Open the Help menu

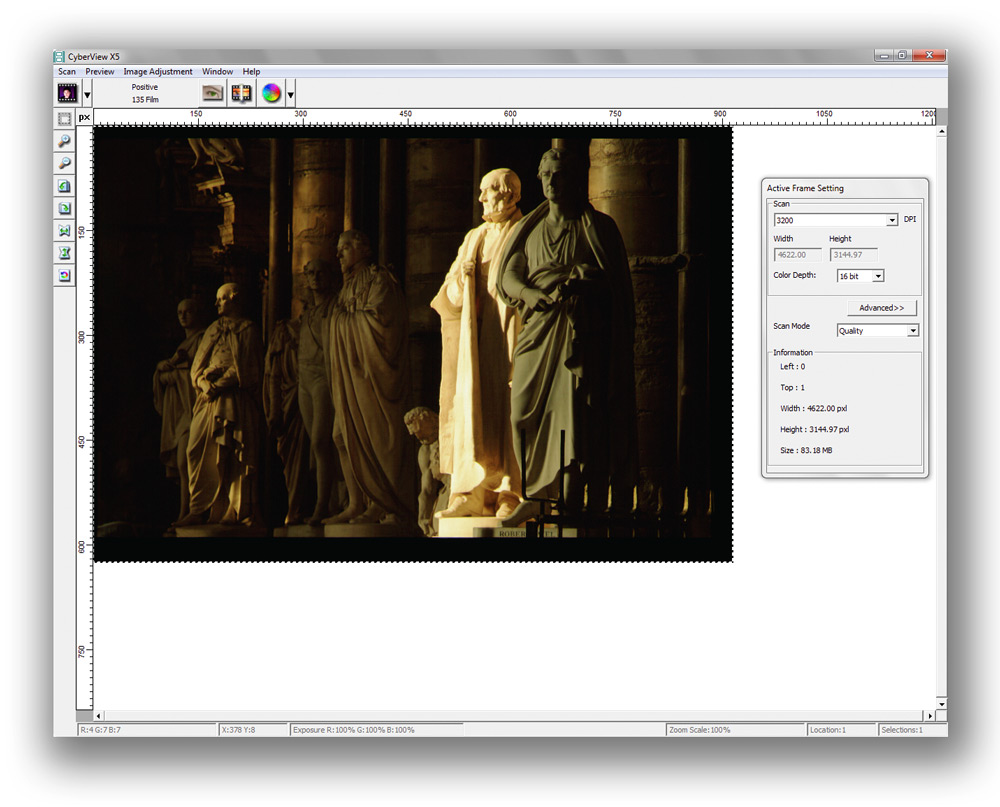[251, 71]
